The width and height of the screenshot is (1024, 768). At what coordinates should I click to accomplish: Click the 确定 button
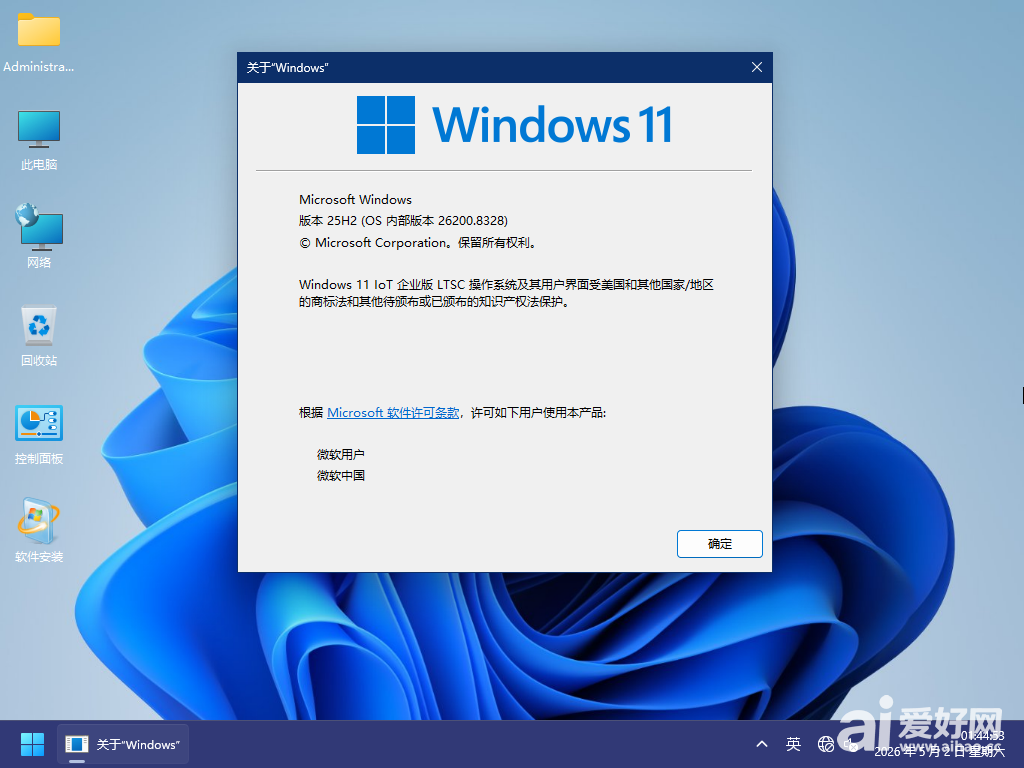(720, 544)
